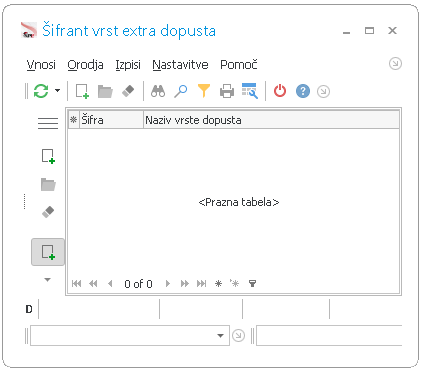This screenshot has height=373, width=423.
Task: Click the binoculars search icon
Action: pos(158,91)
